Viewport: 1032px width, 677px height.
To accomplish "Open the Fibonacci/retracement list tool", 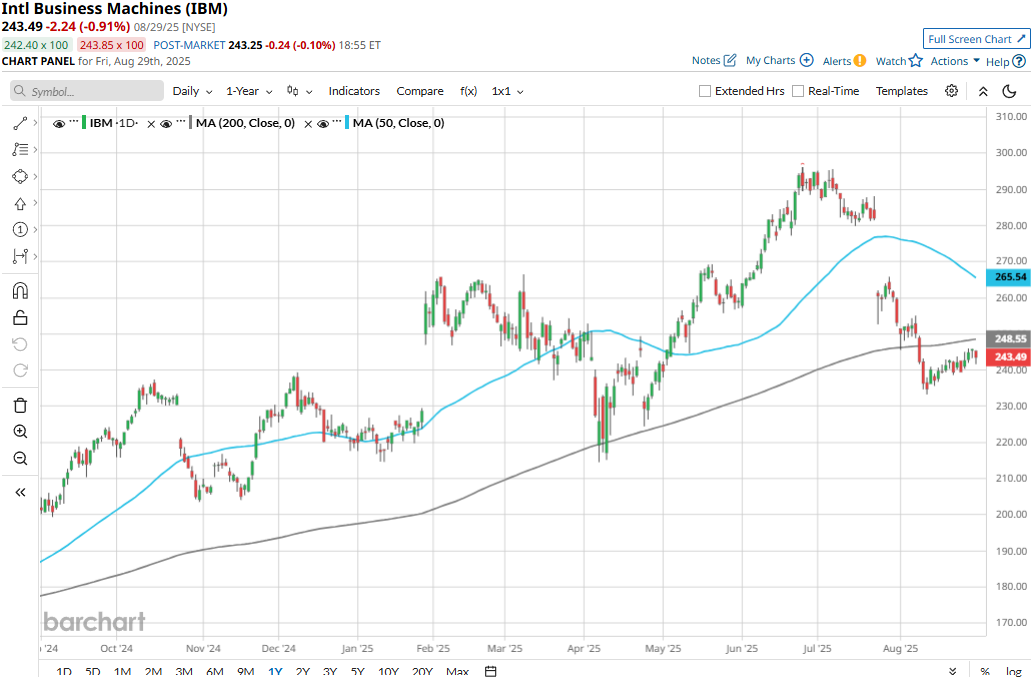I will click(20, 150).
